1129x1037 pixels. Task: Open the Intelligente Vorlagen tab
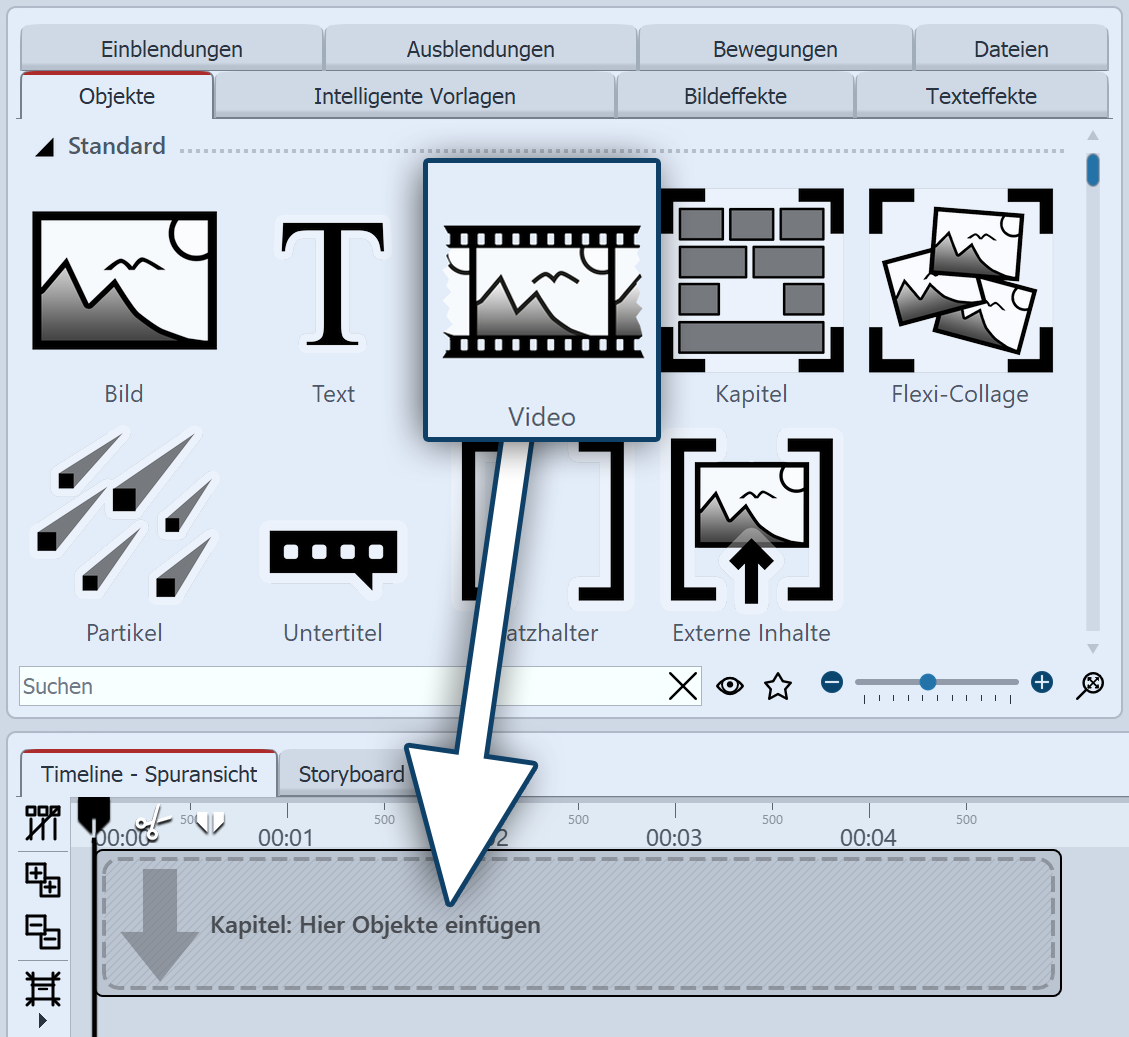point(414,96)
